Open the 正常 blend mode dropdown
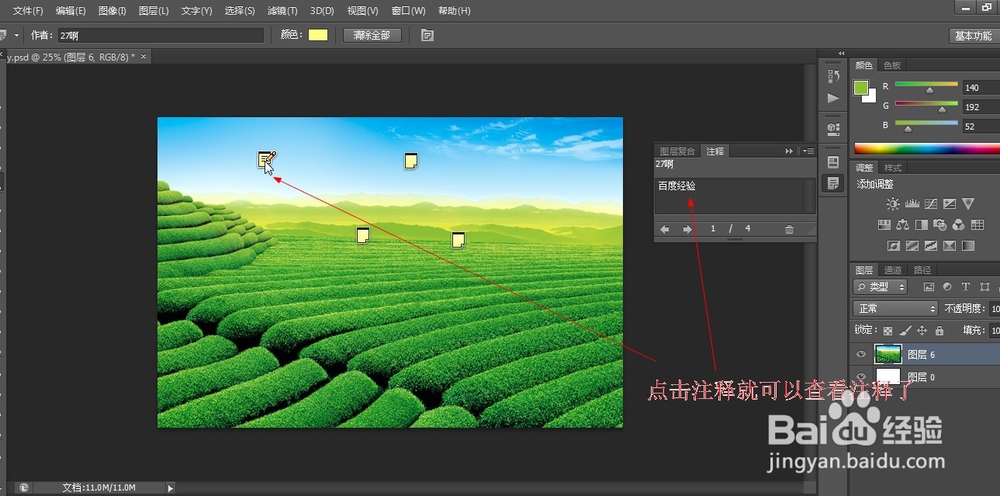 coord(895,308)
